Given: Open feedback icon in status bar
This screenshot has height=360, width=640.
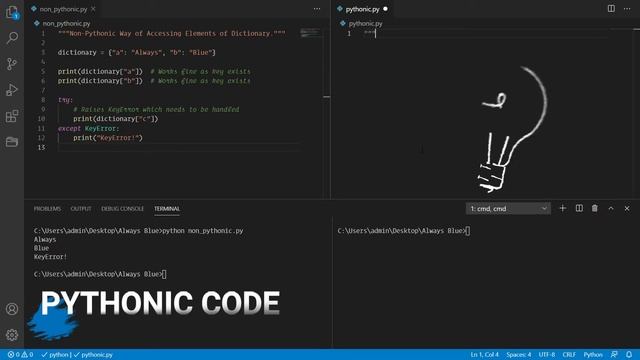Looking at the screenshot, I should coord(614,355).
